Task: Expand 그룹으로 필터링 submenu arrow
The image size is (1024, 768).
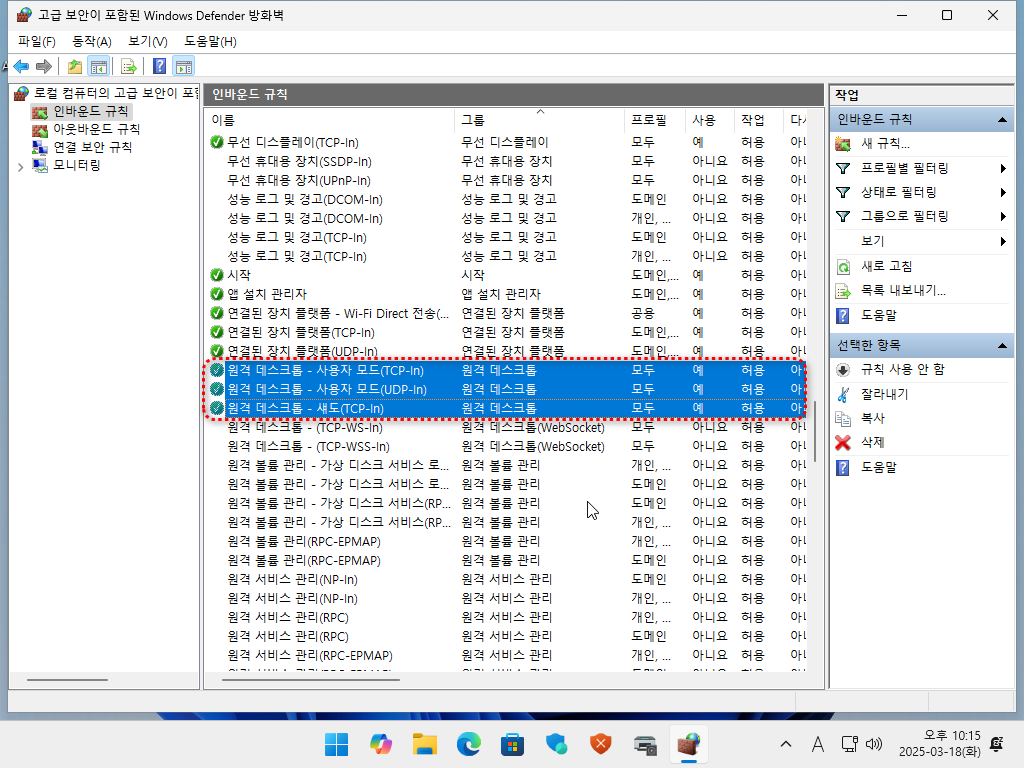Action: 1003,217
